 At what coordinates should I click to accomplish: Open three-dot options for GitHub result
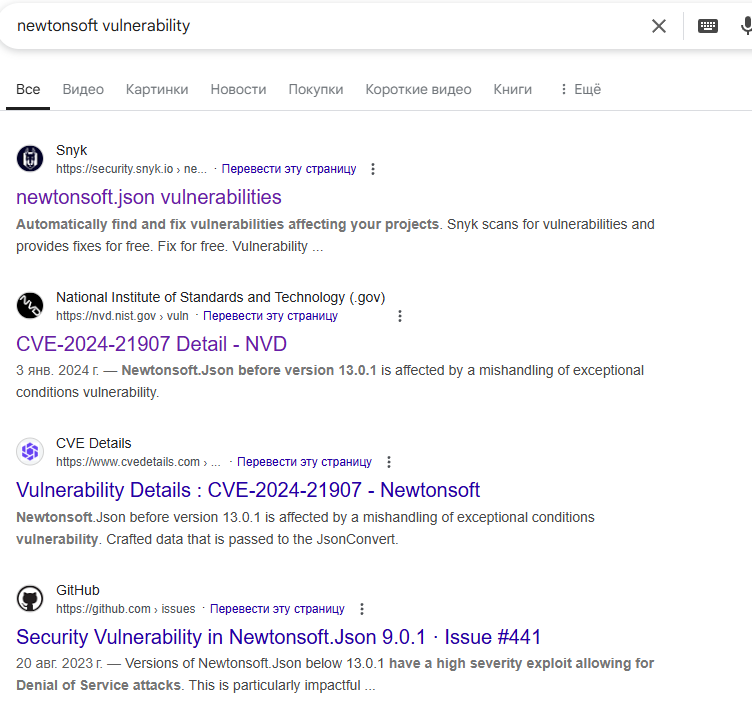pos(362,609)
